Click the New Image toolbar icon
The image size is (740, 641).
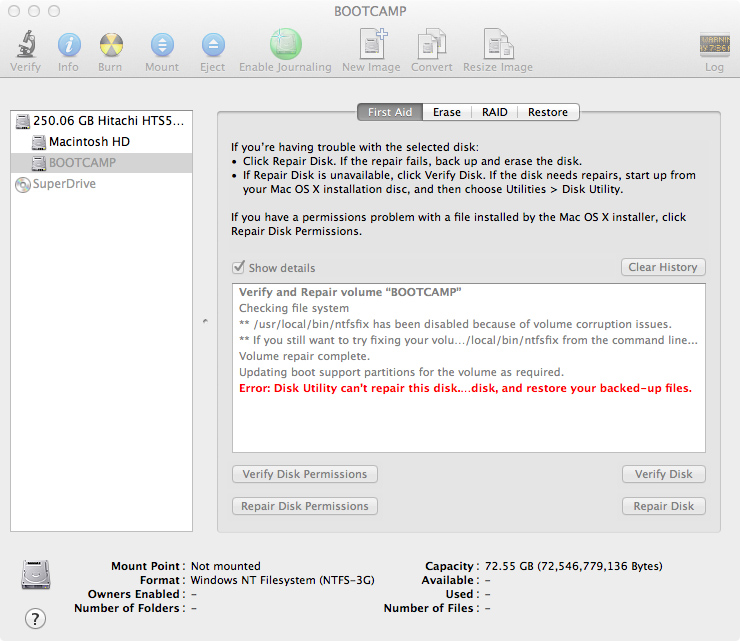[x=373, y=43]
